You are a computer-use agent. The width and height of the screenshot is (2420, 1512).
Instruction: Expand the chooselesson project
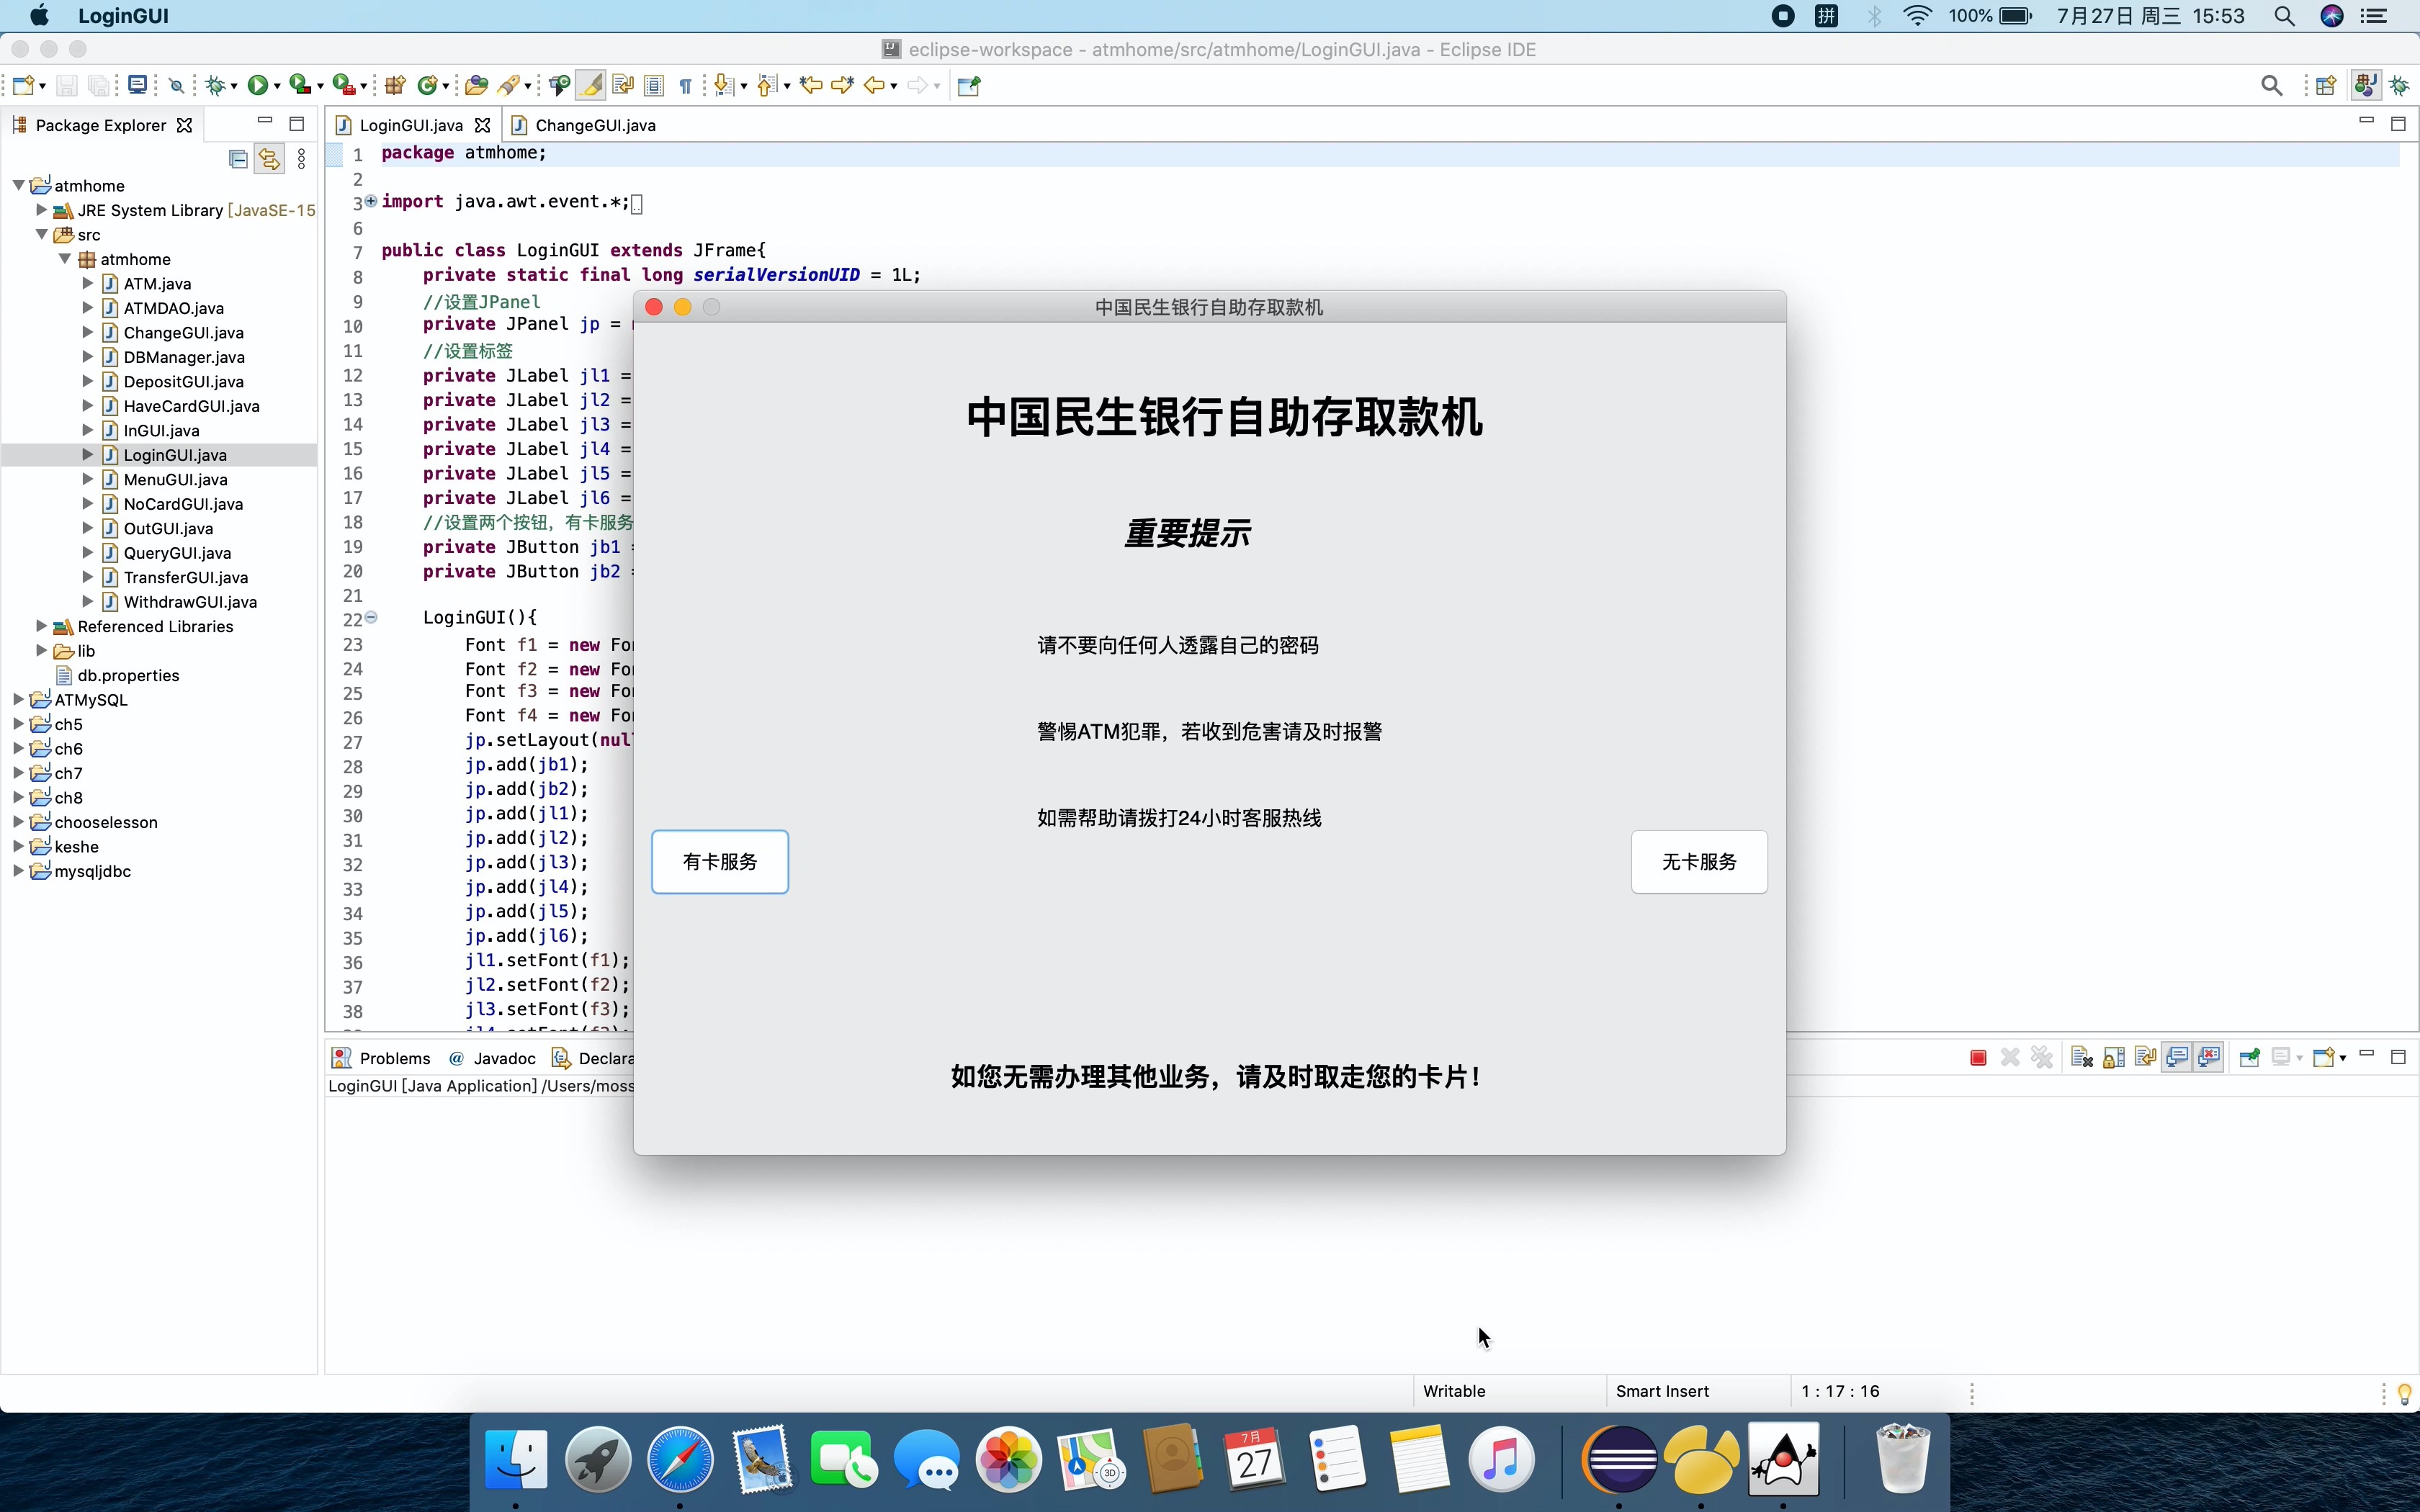(x=18, y=822)
